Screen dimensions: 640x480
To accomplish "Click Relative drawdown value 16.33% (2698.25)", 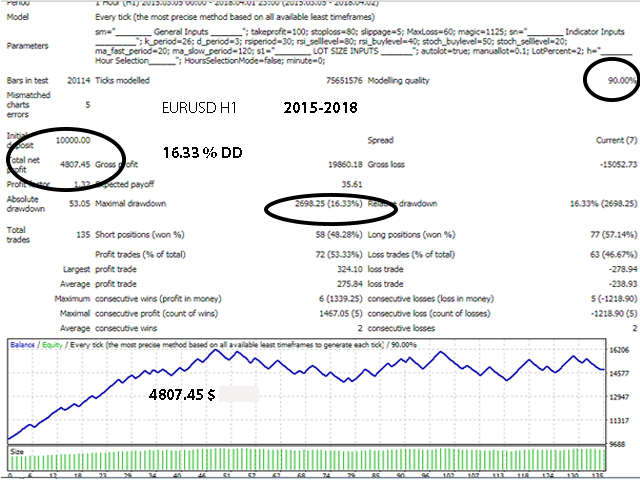I will [x=603, y=204].
